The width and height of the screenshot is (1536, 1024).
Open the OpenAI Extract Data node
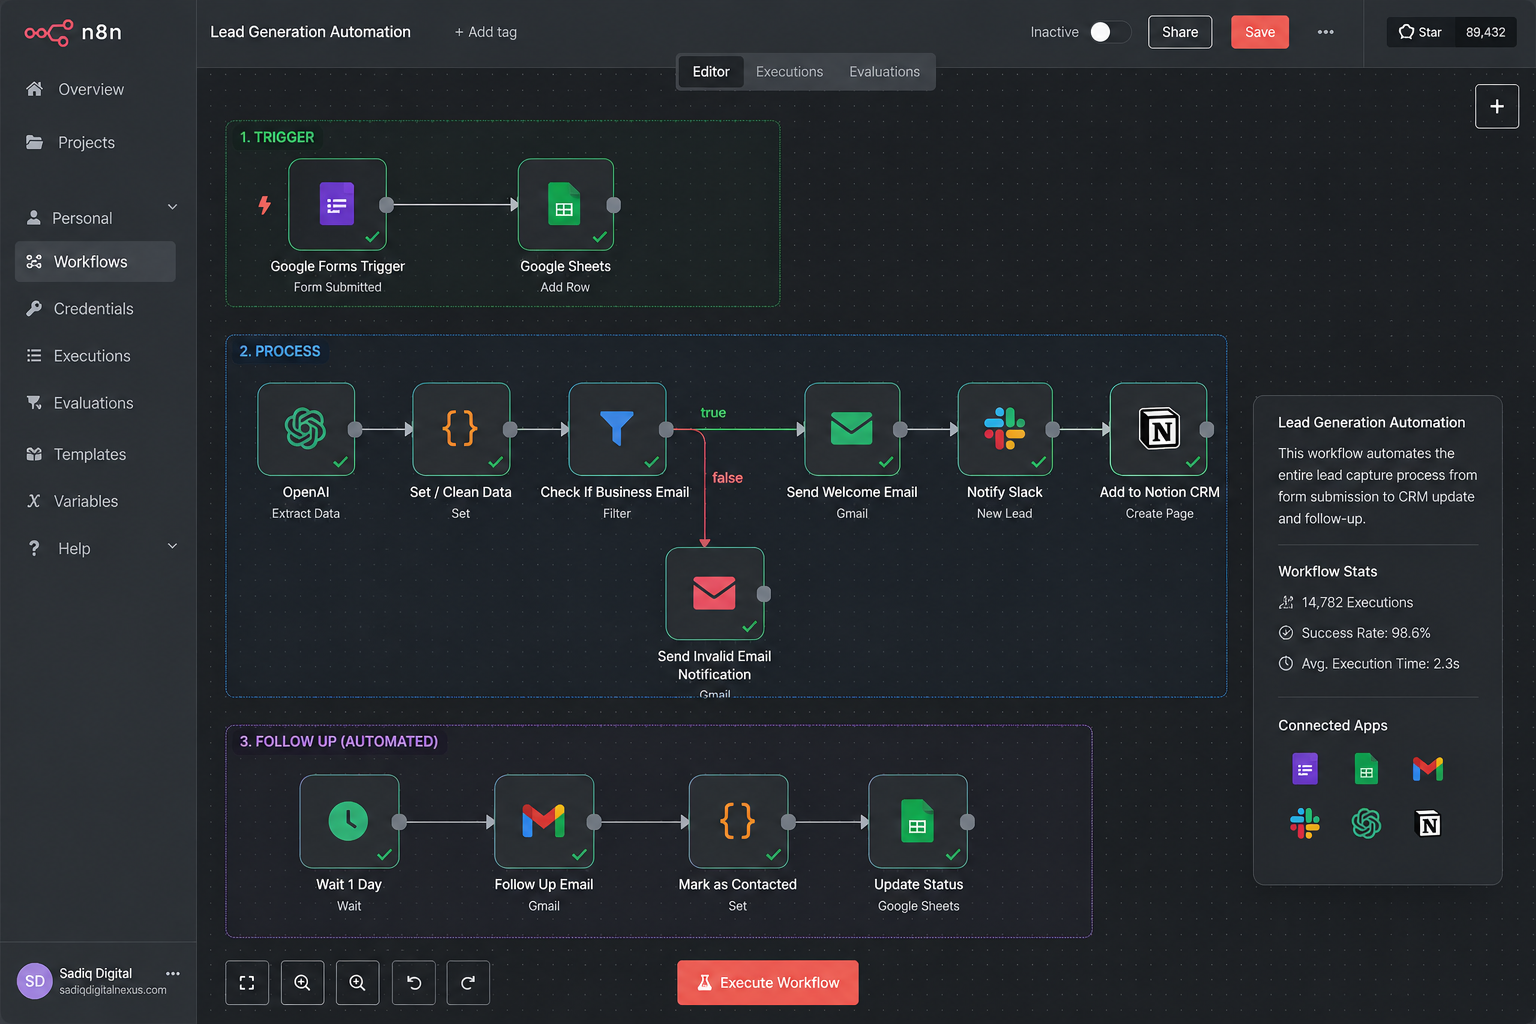pos(306,429)
